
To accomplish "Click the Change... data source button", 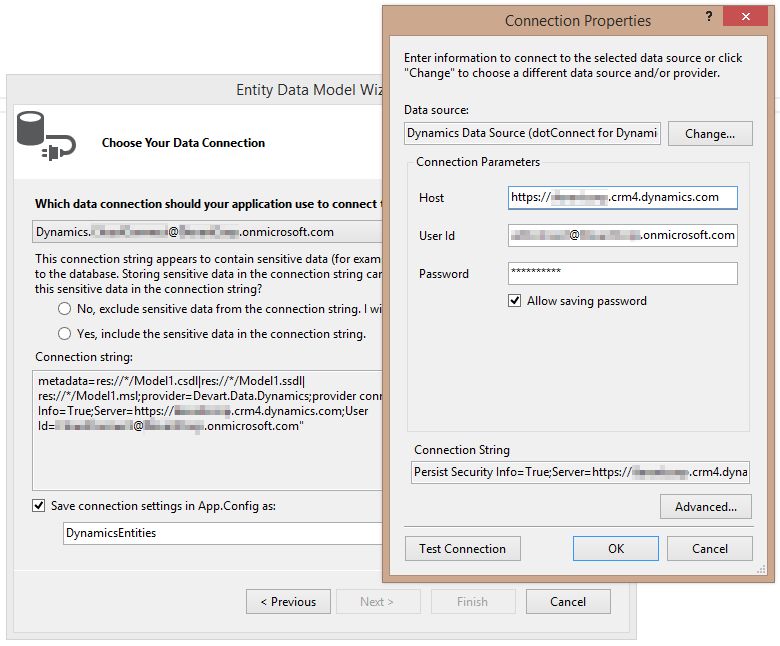I will 709,134.
